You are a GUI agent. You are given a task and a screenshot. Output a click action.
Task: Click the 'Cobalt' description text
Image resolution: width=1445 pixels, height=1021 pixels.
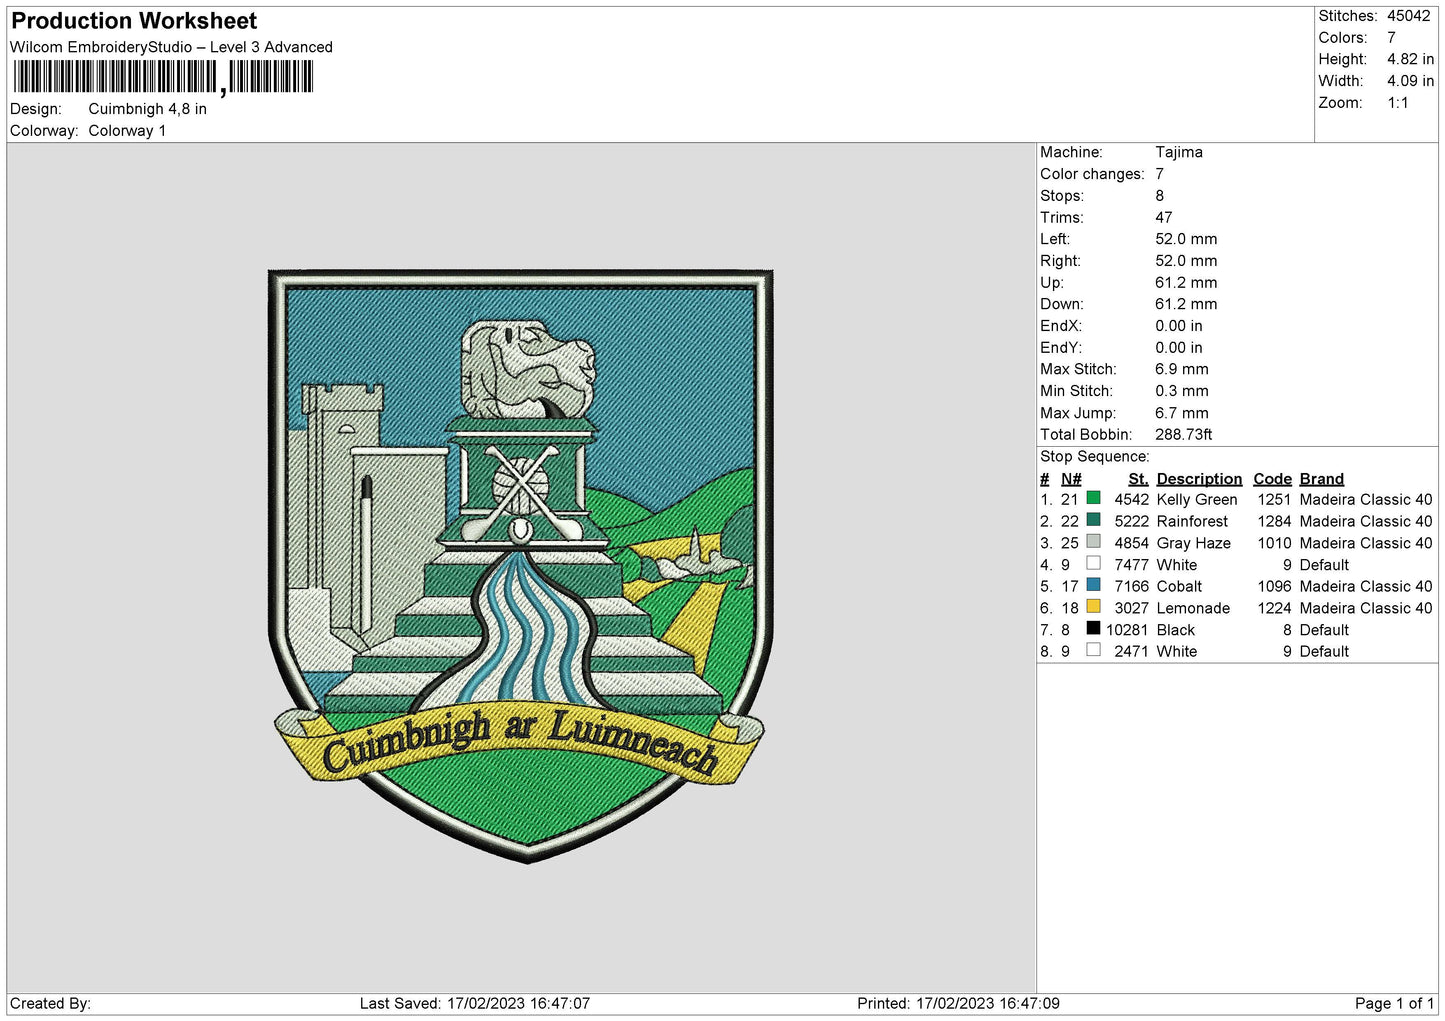(1179, 586)
